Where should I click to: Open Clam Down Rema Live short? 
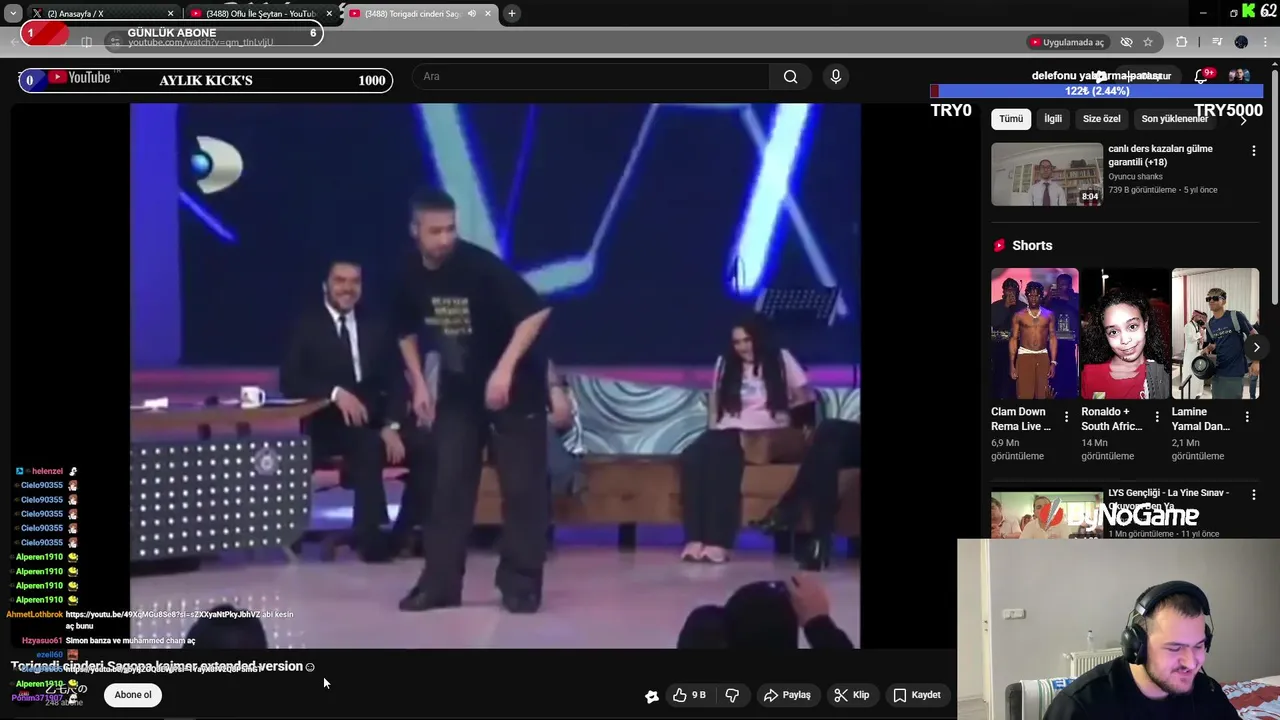coord(1034,333)
